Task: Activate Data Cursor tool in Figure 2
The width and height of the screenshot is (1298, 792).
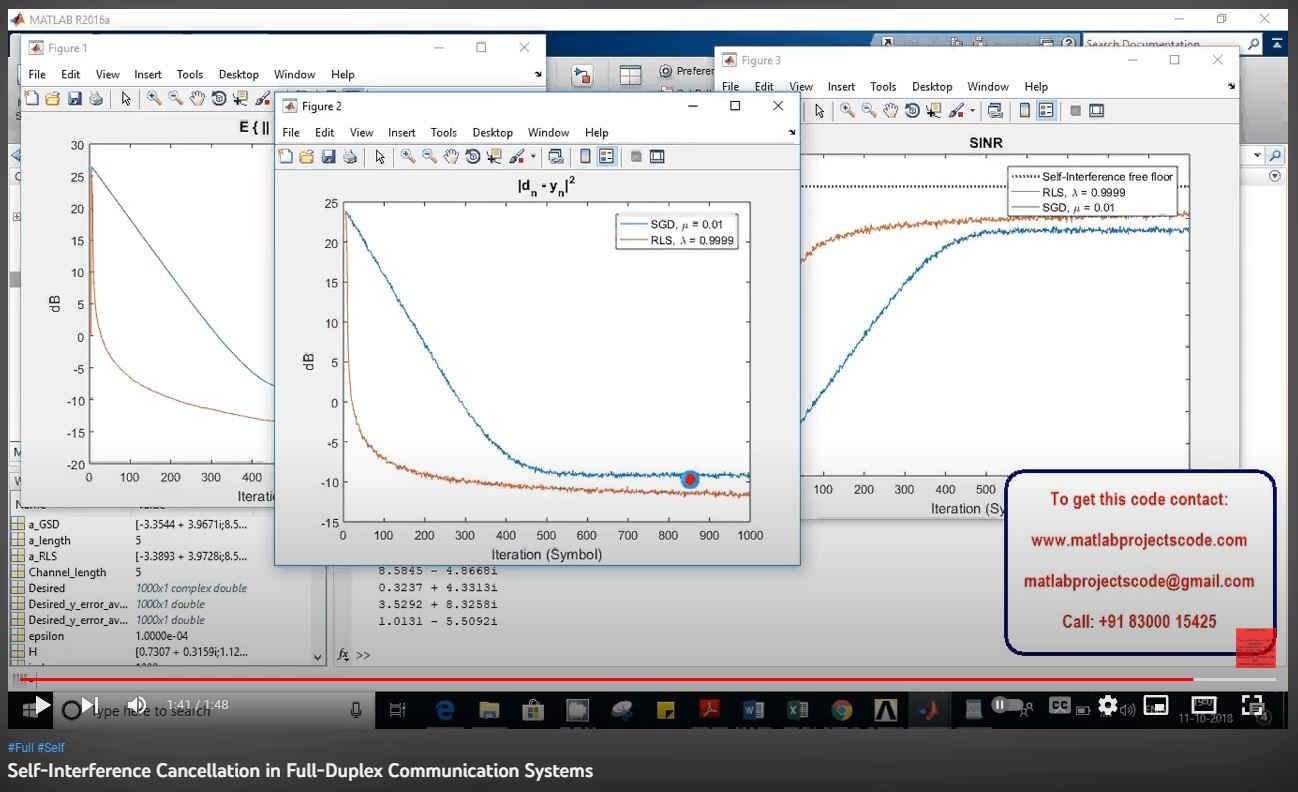Action: (x=493, y=157)
